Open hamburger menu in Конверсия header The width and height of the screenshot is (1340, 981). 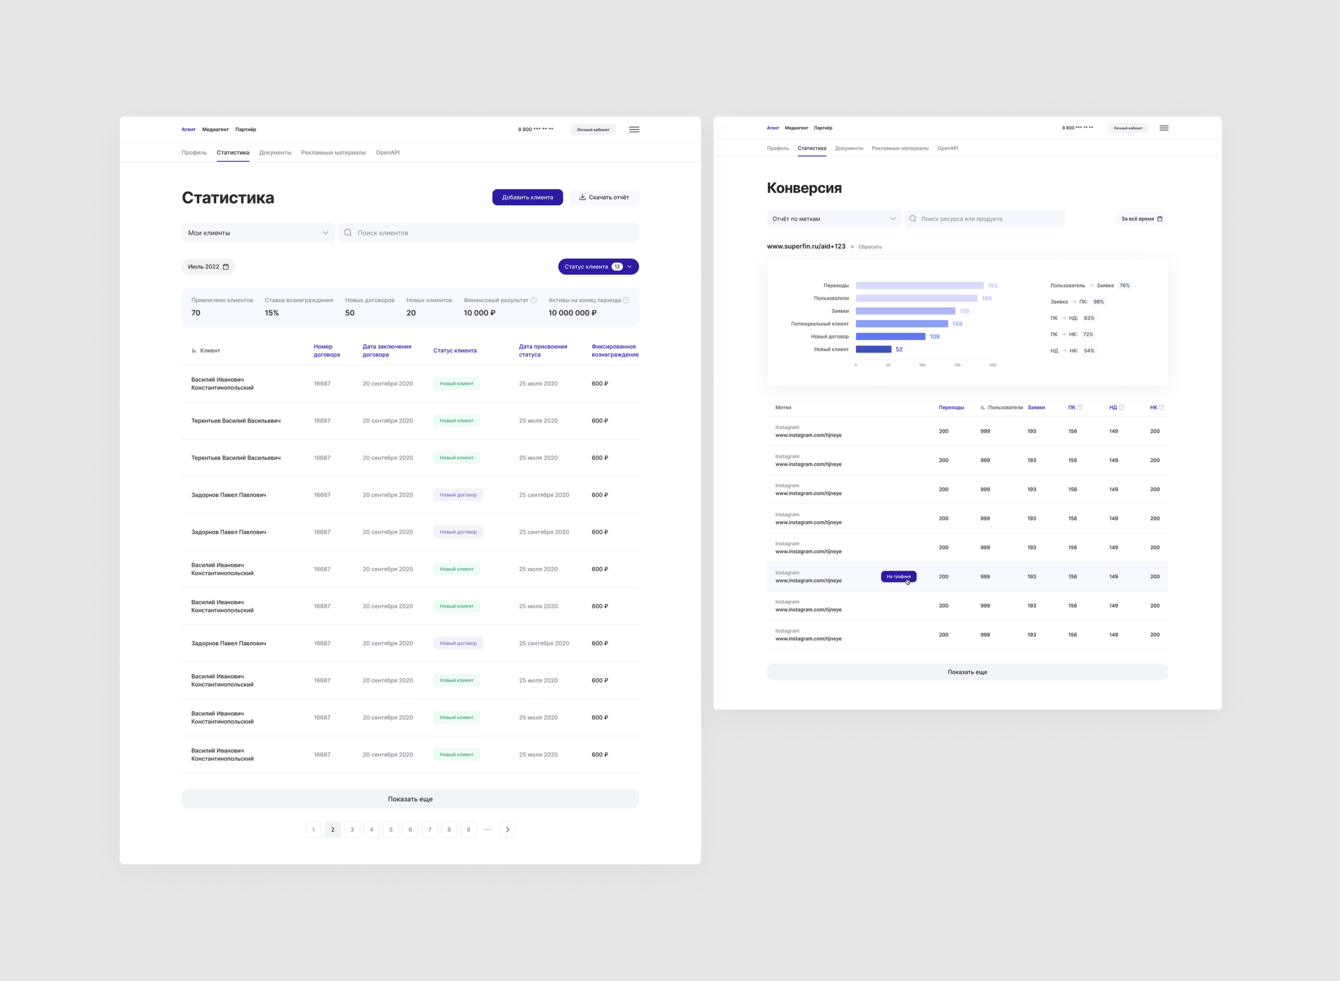pos(1164,128)
